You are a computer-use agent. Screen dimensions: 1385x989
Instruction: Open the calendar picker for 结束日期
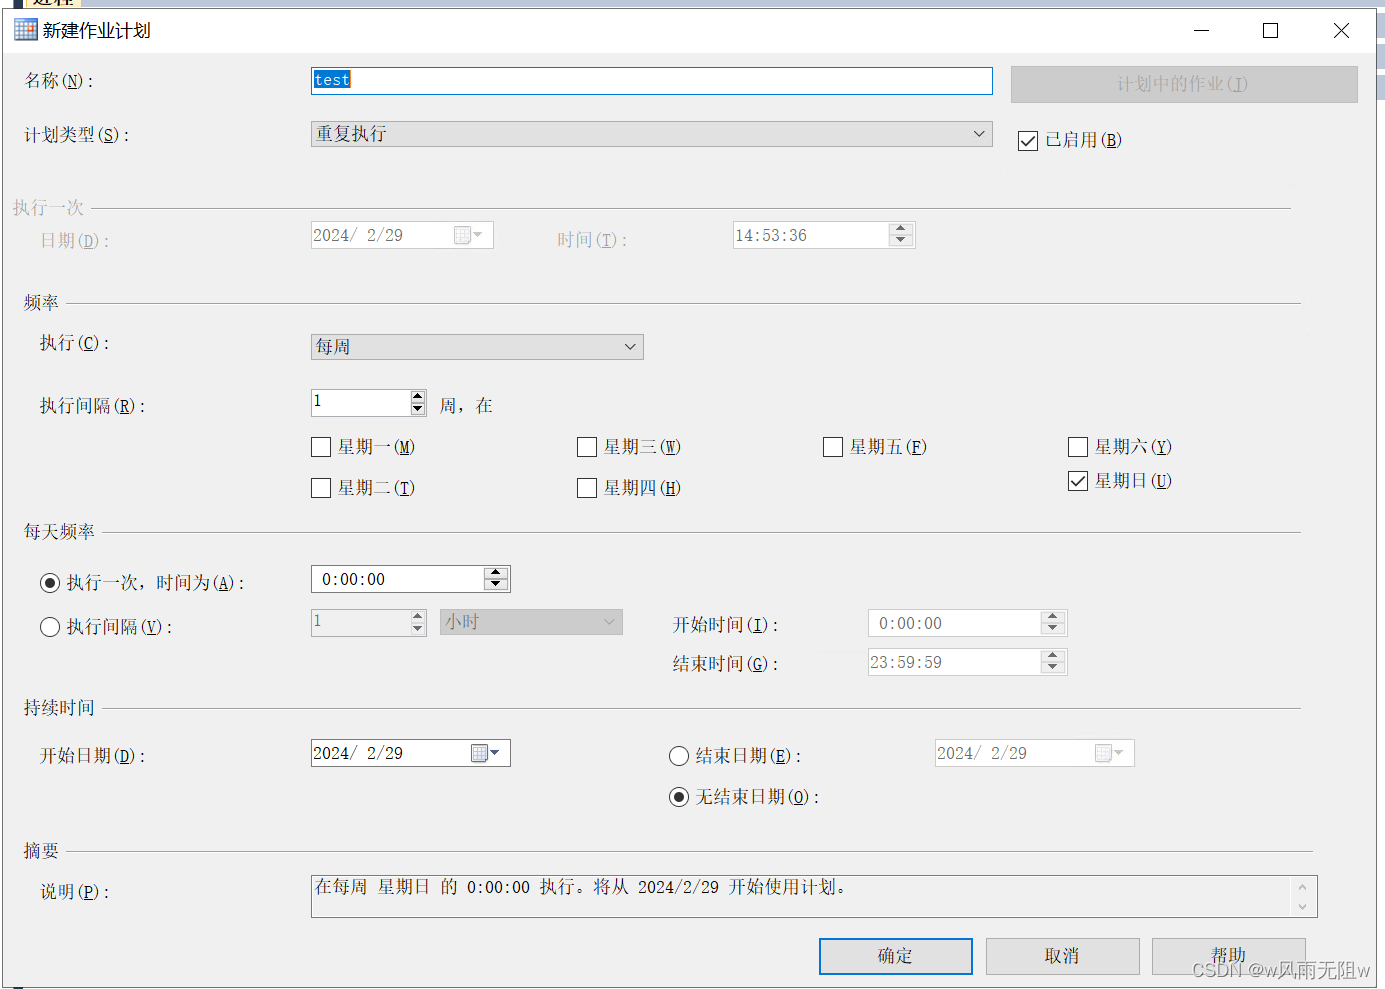point(1110,753)
